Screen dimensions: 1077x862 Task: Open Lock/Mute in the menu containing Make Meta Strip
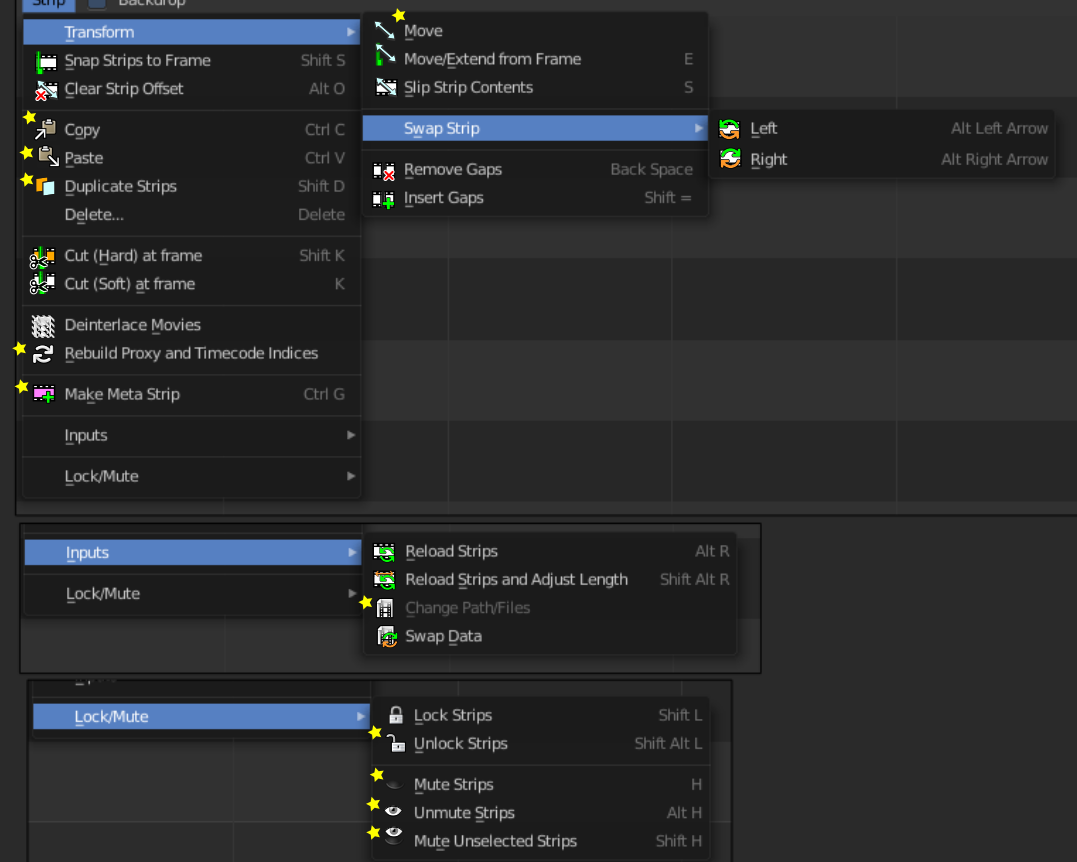192,477
